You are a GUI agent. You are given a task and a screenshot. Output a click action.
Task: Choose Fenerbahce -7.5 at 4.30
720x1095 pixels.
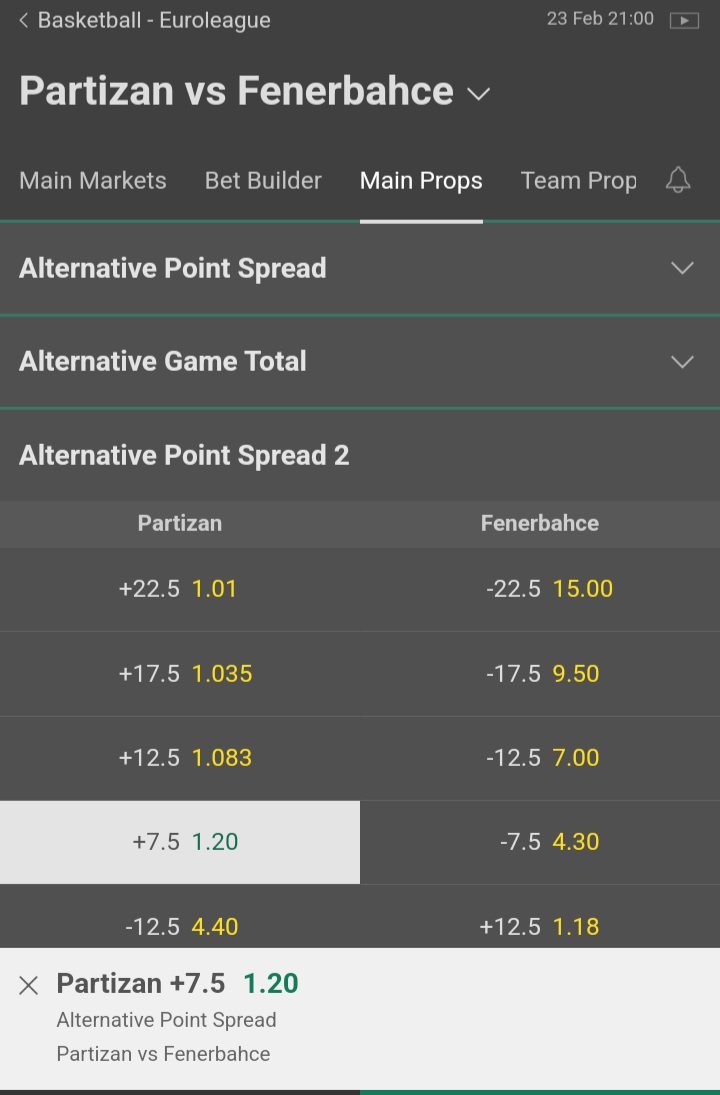point(540,842)
